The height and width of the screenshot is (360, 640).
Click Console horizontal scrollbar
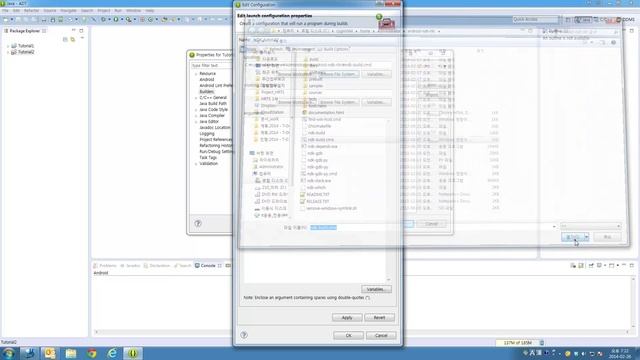[x=362, y=332]
